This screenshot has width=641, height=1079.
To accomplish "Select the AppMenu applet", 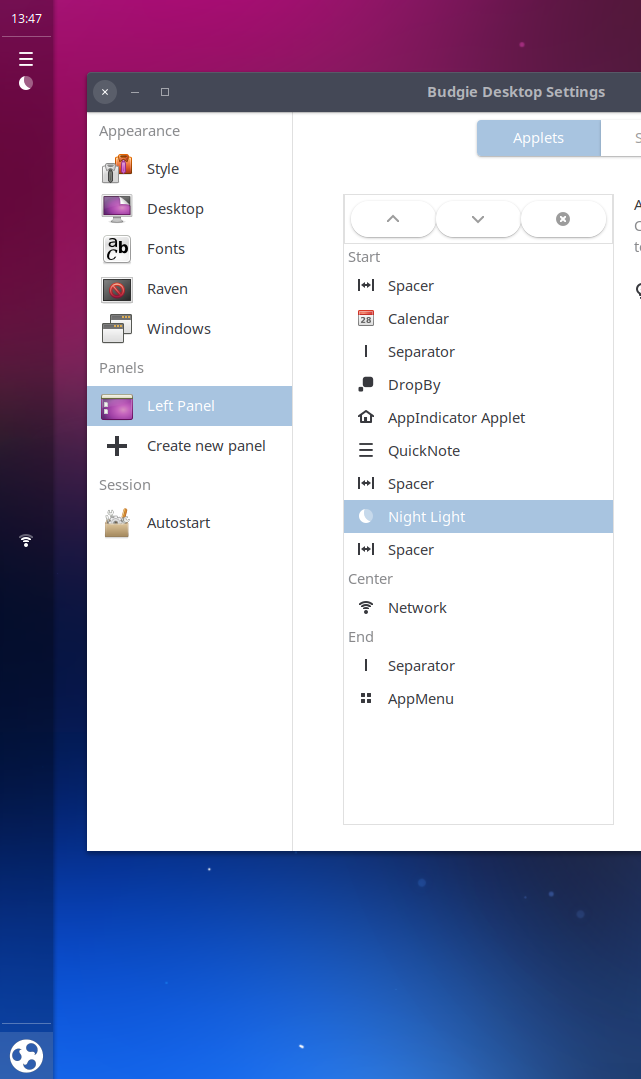I will click(478, 698).
